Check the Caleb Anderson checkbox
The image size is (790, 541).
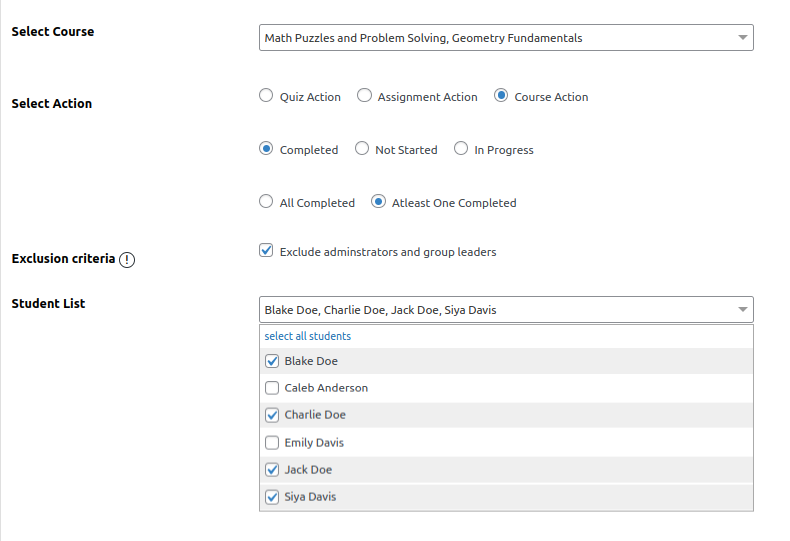pos(272,388)
